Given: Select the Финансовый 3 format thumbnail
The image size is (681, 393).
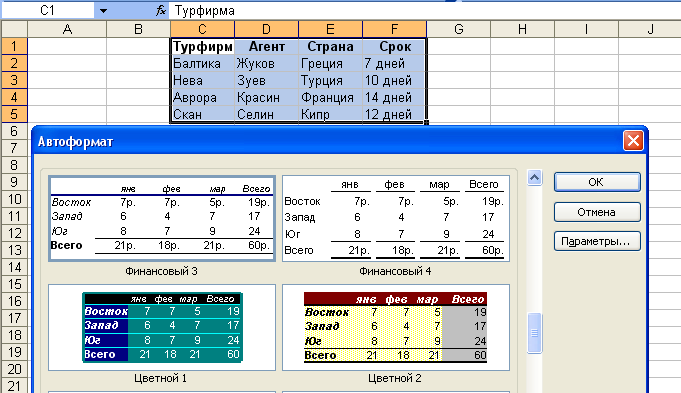Looking at the screenshot, I should (162, 218).
